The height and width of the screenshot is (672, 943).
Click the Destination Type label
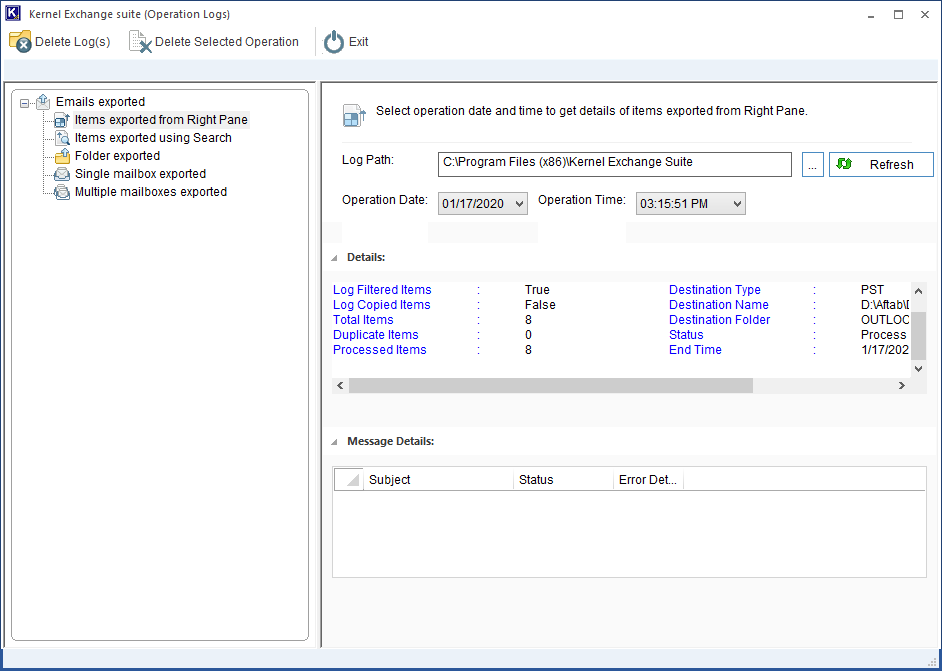[x=715, y=290]
